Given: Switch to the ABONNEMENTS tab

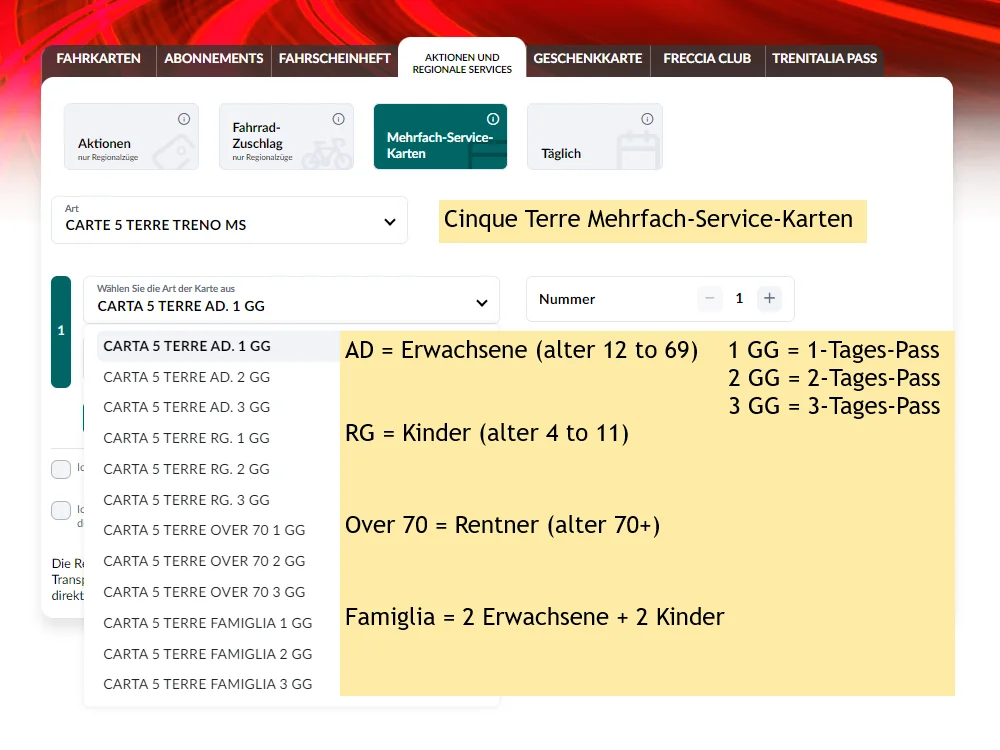Looking at the screenshot, I should pos(214,59).
